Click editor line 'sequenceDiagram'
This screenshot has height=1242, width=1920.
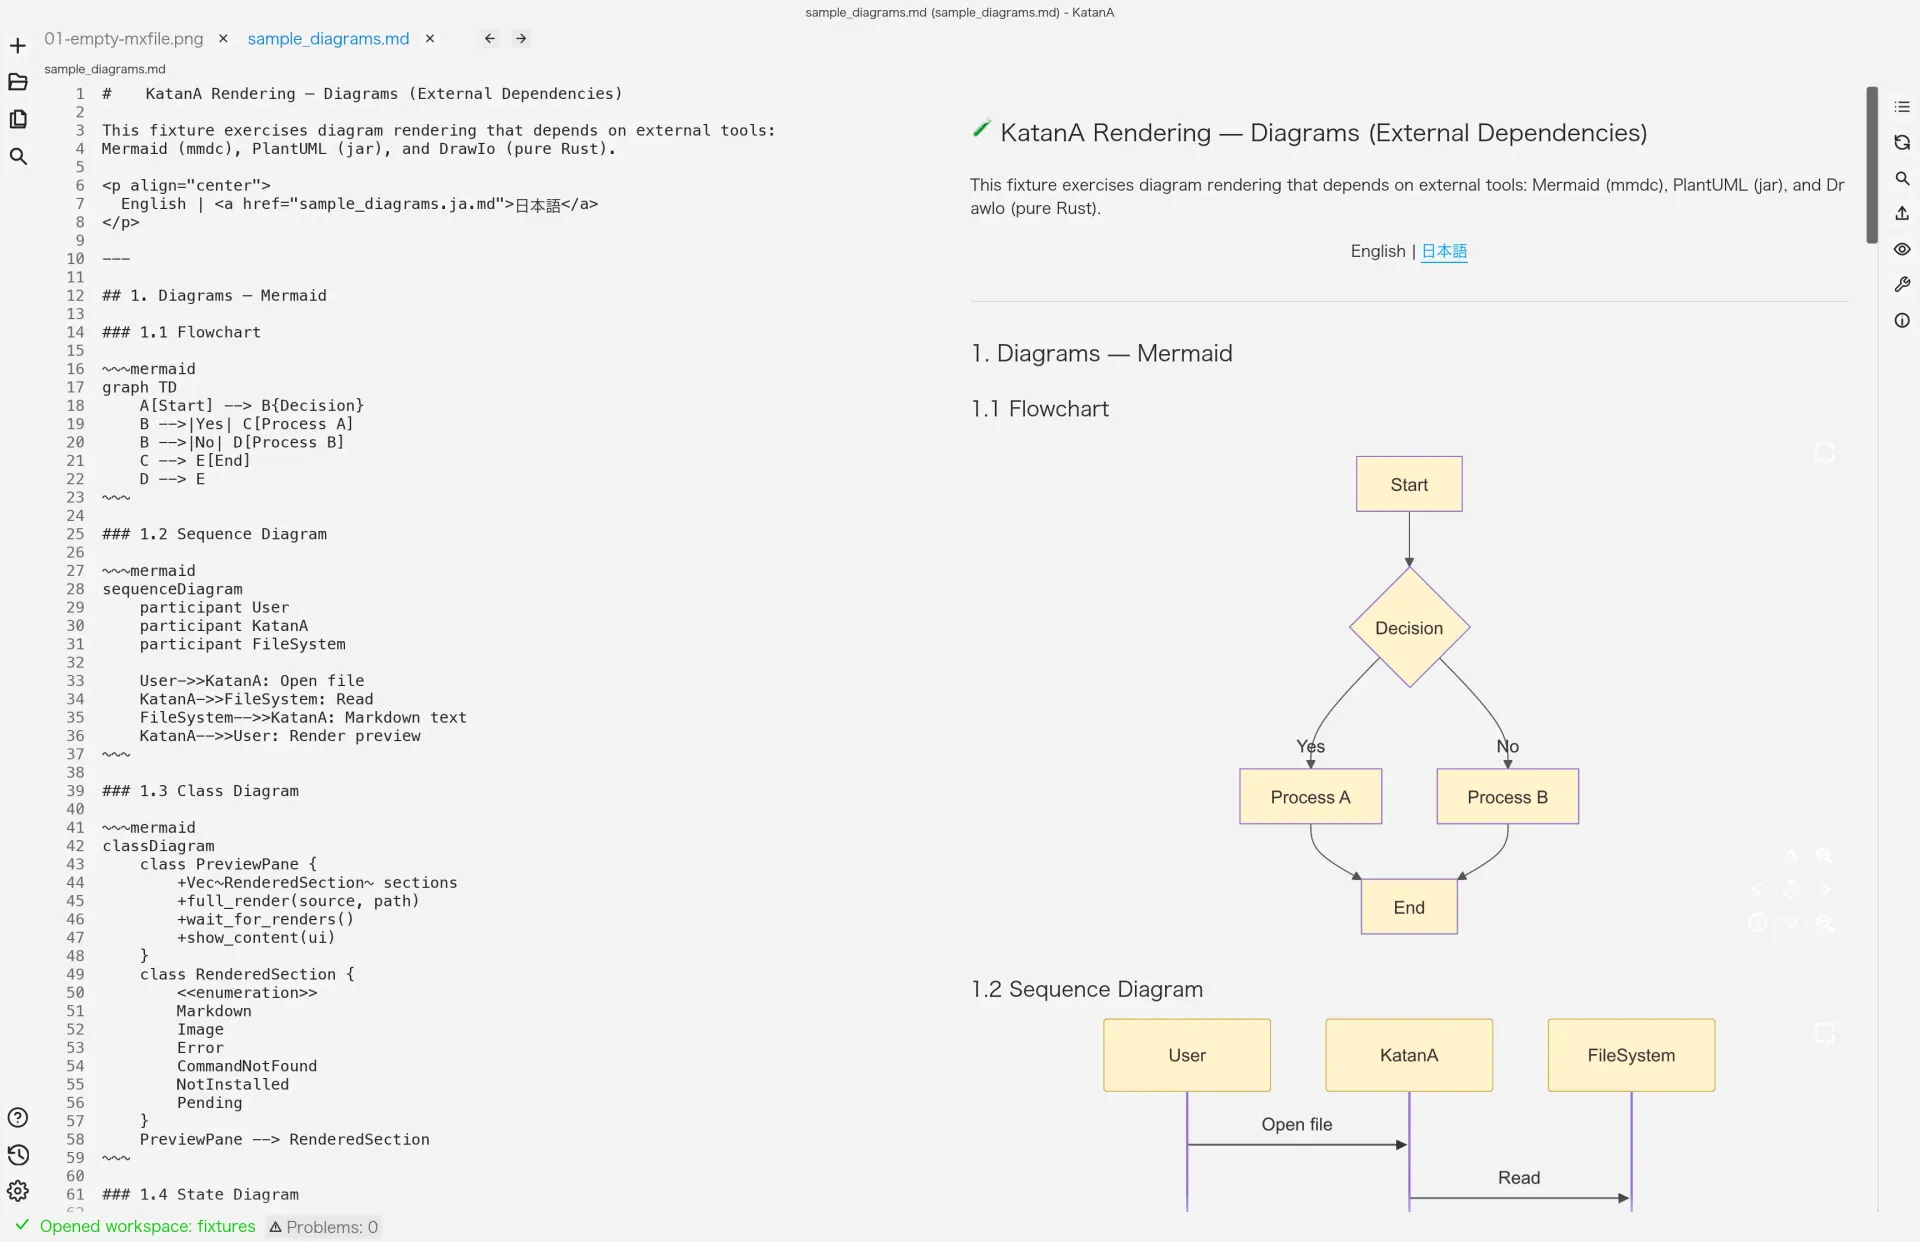[x=172, y=589]
